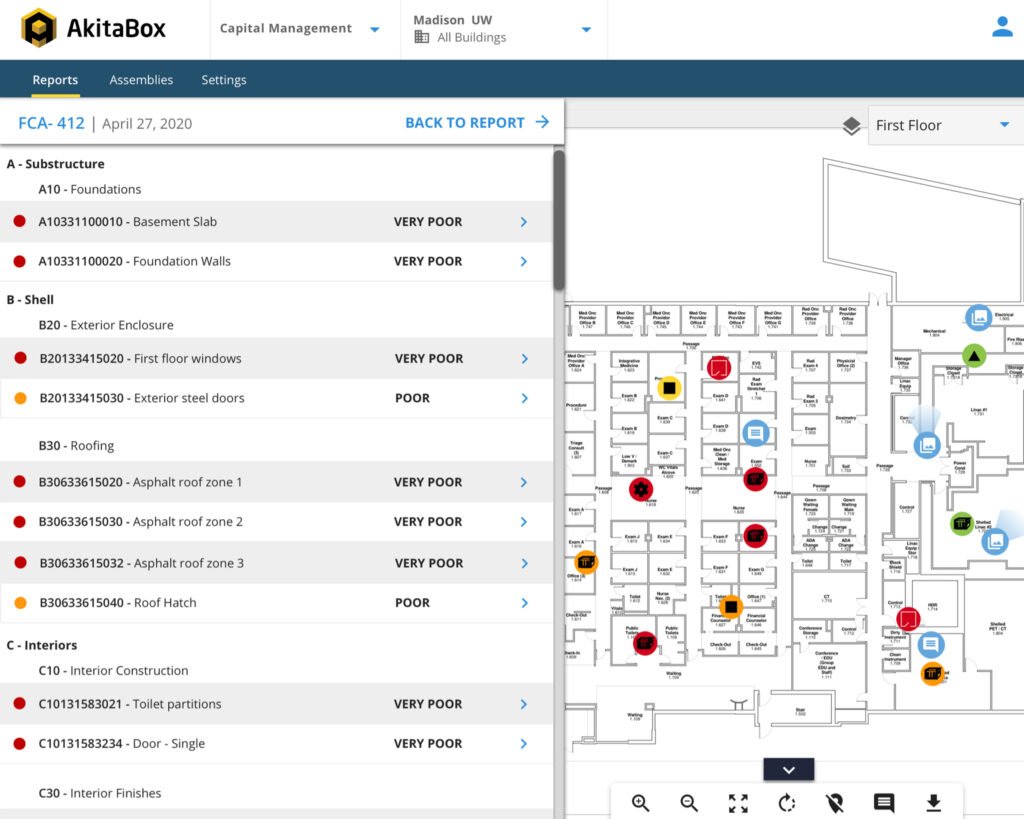The image size is (1024, 819).
Task: Switch to the Assemblies tab
Action: click(141, 79)
